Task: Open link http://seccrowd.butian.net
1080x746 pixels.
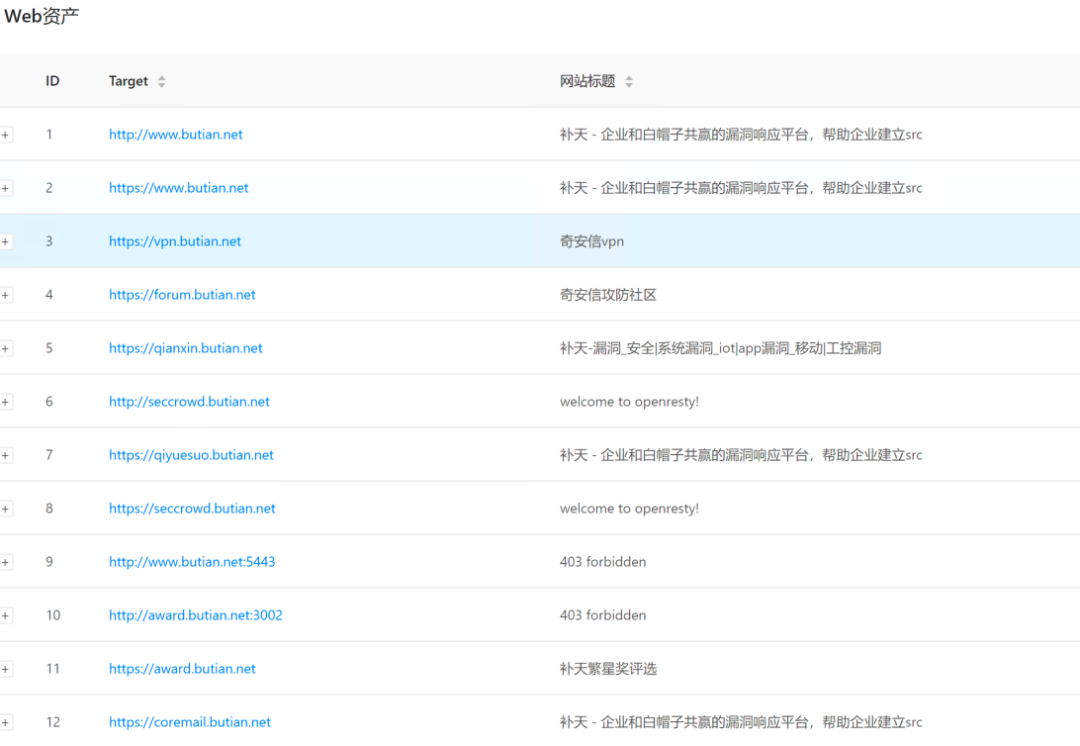Action: (189, 402)
